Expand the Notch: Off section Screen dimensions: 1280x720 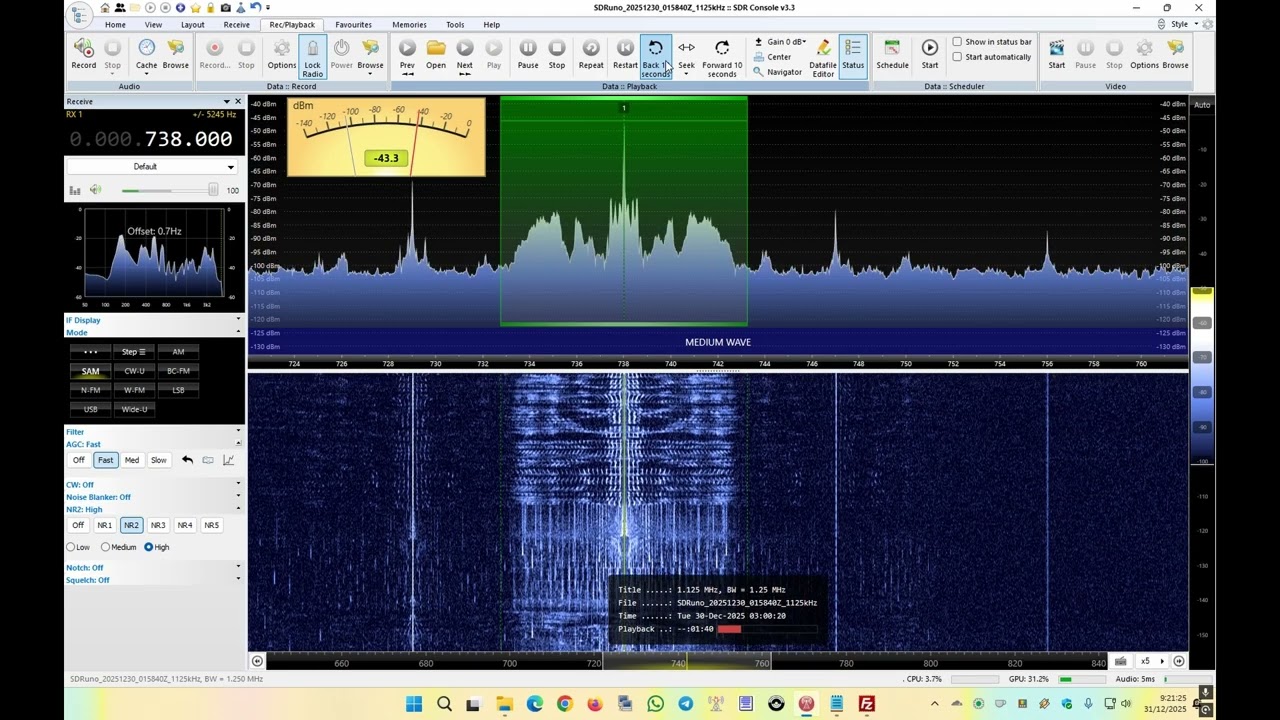[153, 568]
